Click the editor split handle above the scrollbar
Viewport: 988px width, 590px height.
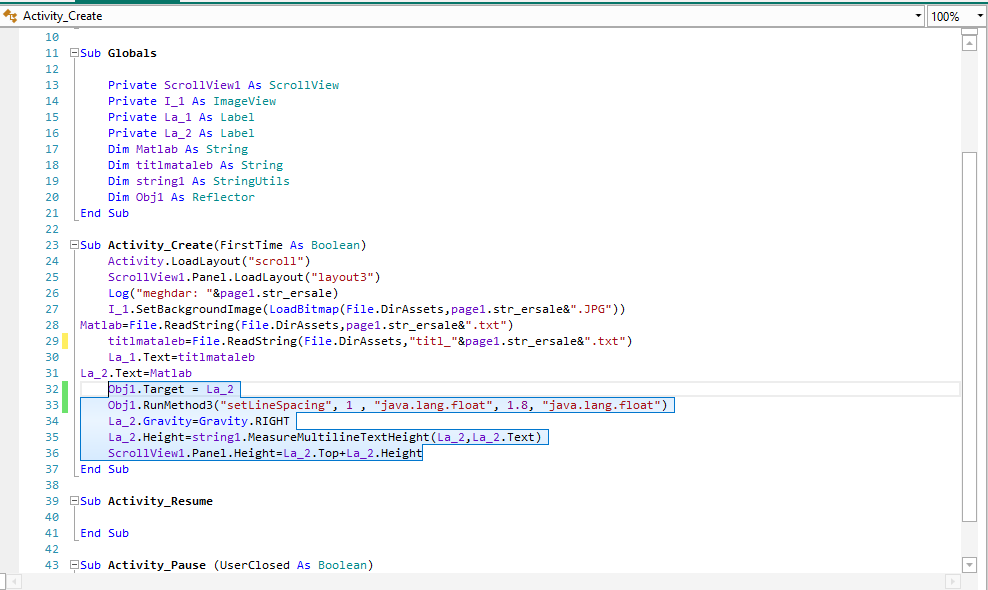[968, 32]
